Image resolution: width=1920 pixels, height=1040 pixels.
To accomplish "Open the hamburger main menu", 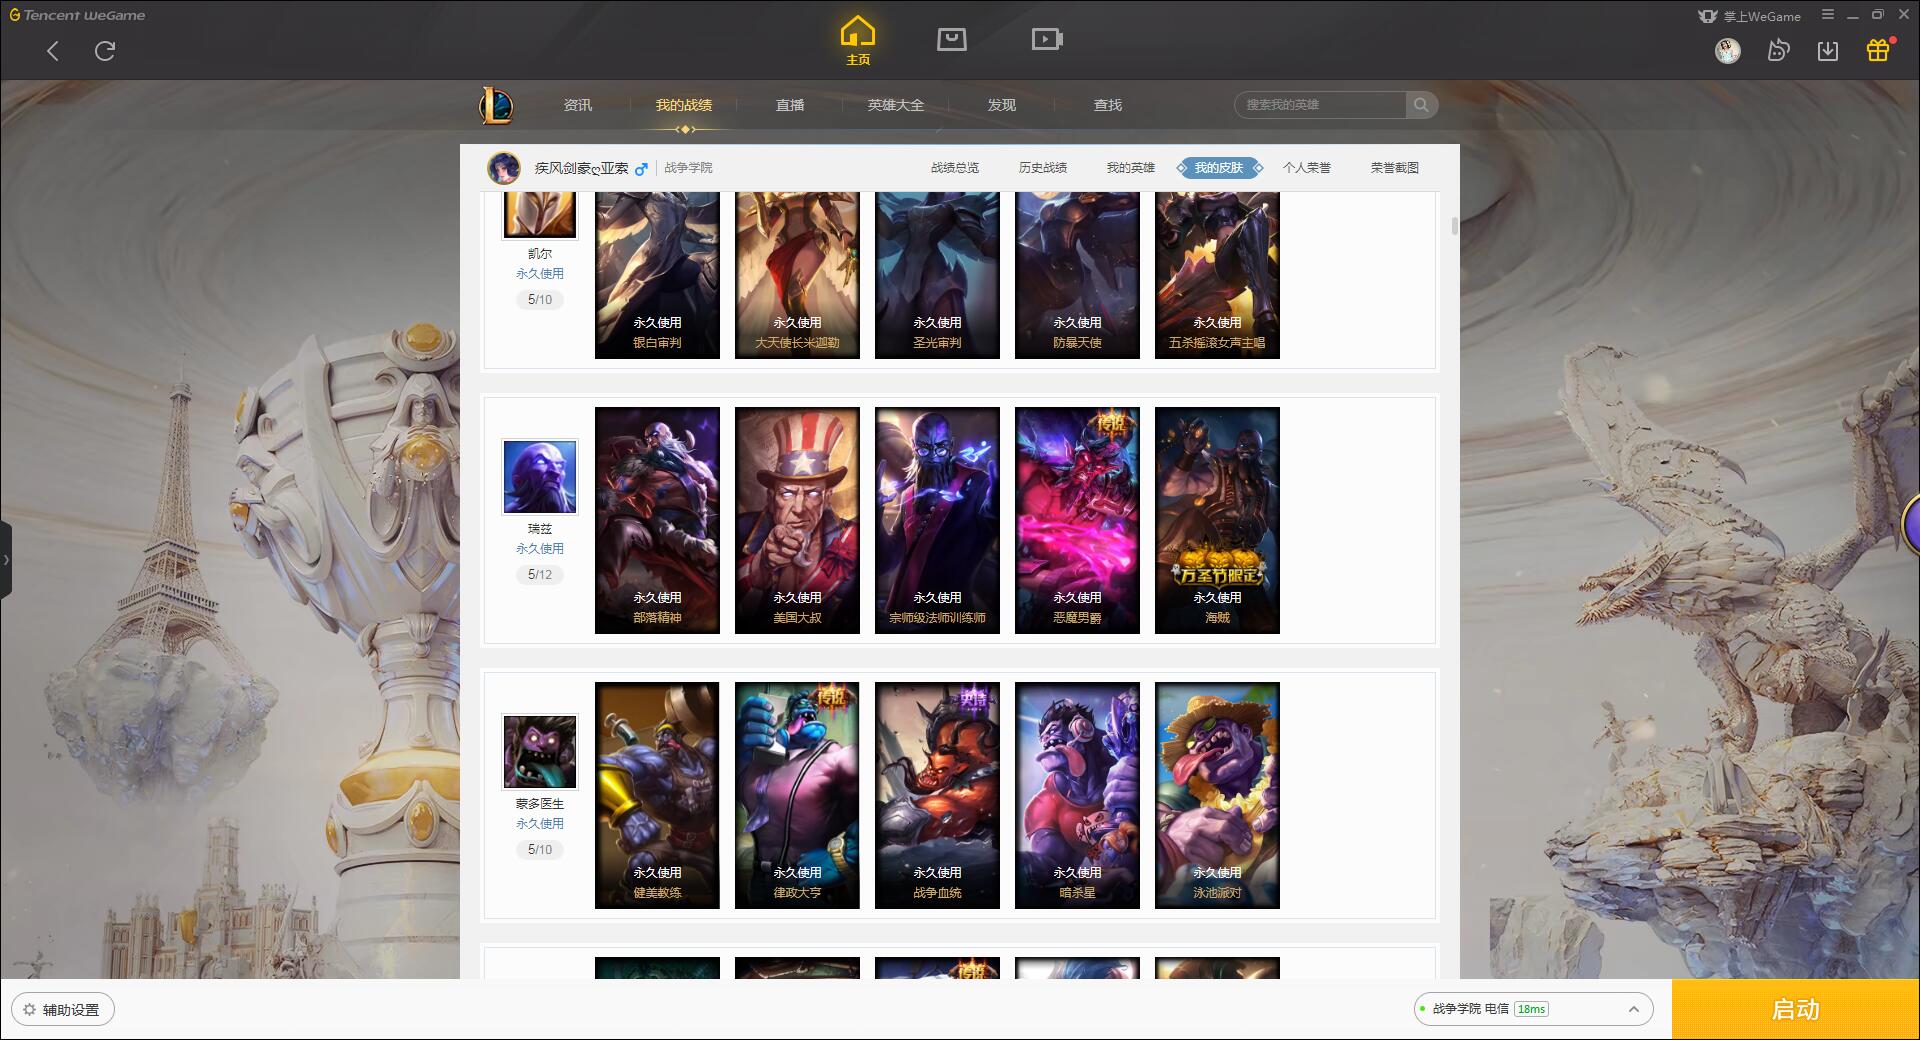I will pos(1828,15).
